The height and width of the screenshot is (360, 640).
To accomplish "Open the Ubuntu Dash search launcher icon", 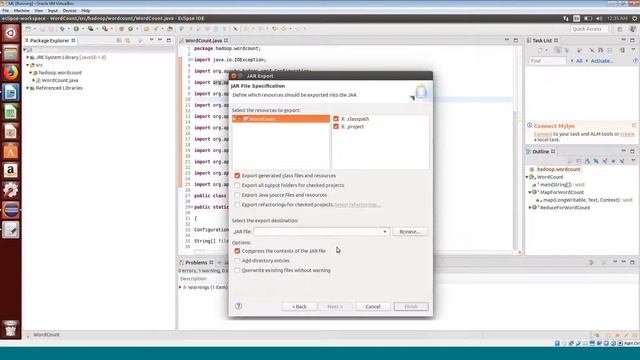I will point(11,33).
